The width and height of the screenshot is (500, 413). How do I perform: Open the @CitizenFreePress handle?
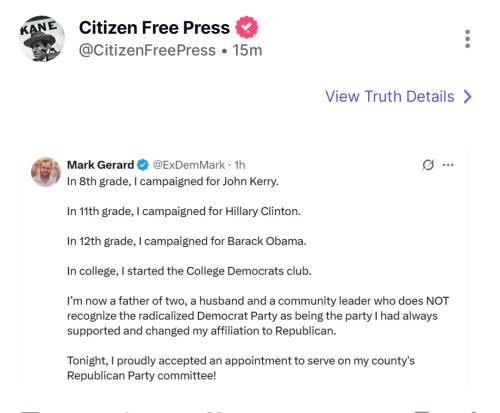tap(147, 50)
